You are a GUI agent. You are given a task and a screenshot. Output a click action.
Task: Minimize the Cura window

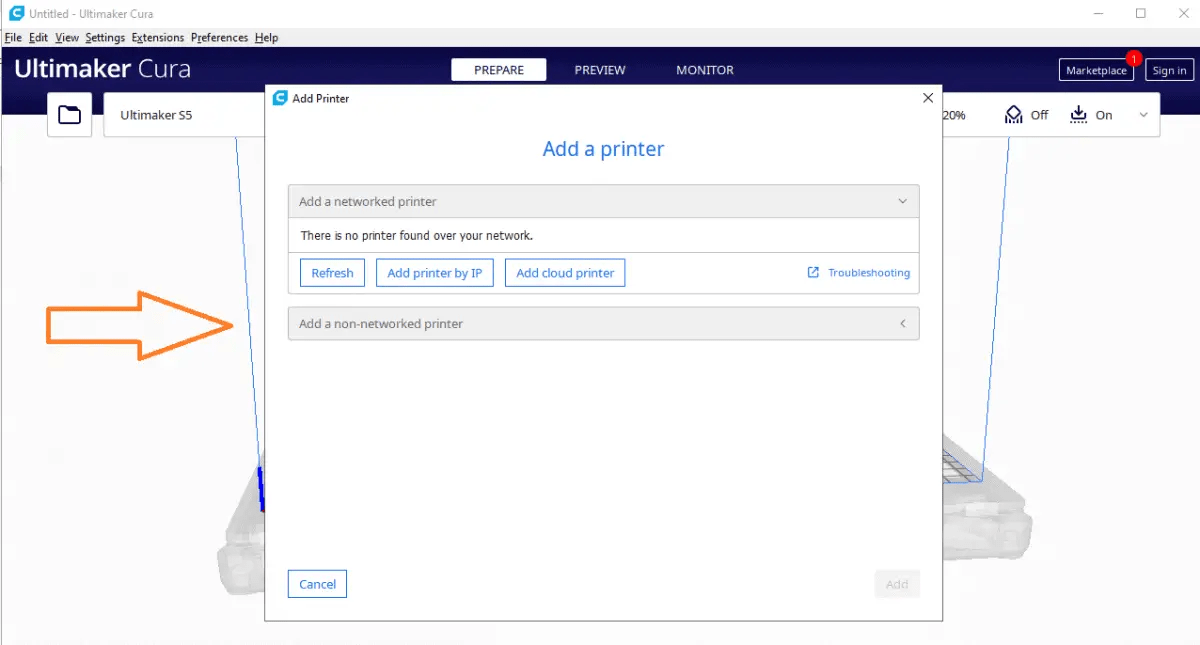(x=1097, y=14)
